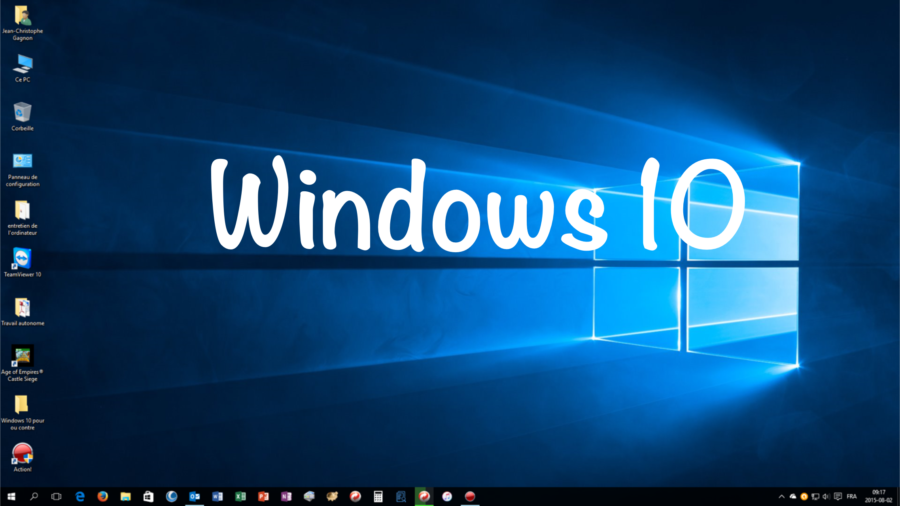Open Firefox from the taskbar
Image resolution: width=900 pixels, height=506 pixels.
(103, 496)
